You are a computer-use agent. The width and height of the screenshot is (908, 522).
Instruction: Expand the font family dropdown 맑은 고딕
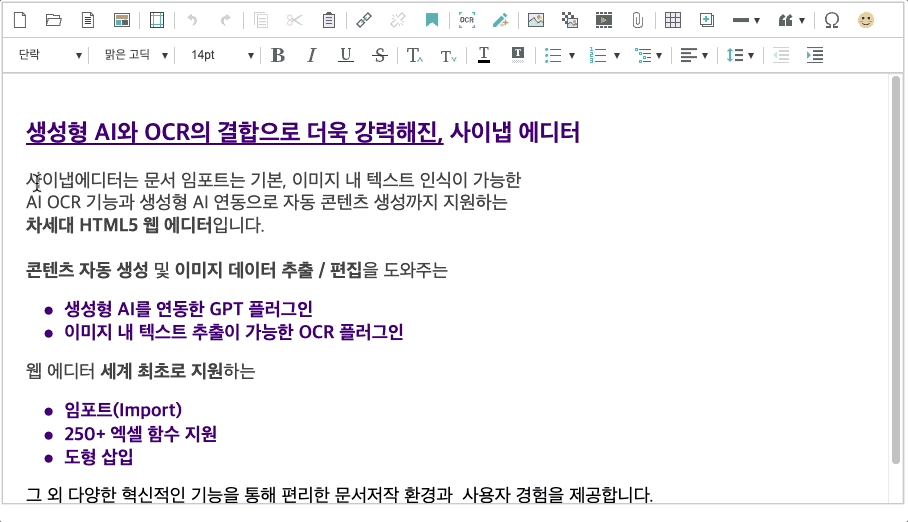click(x=134, y=55)
